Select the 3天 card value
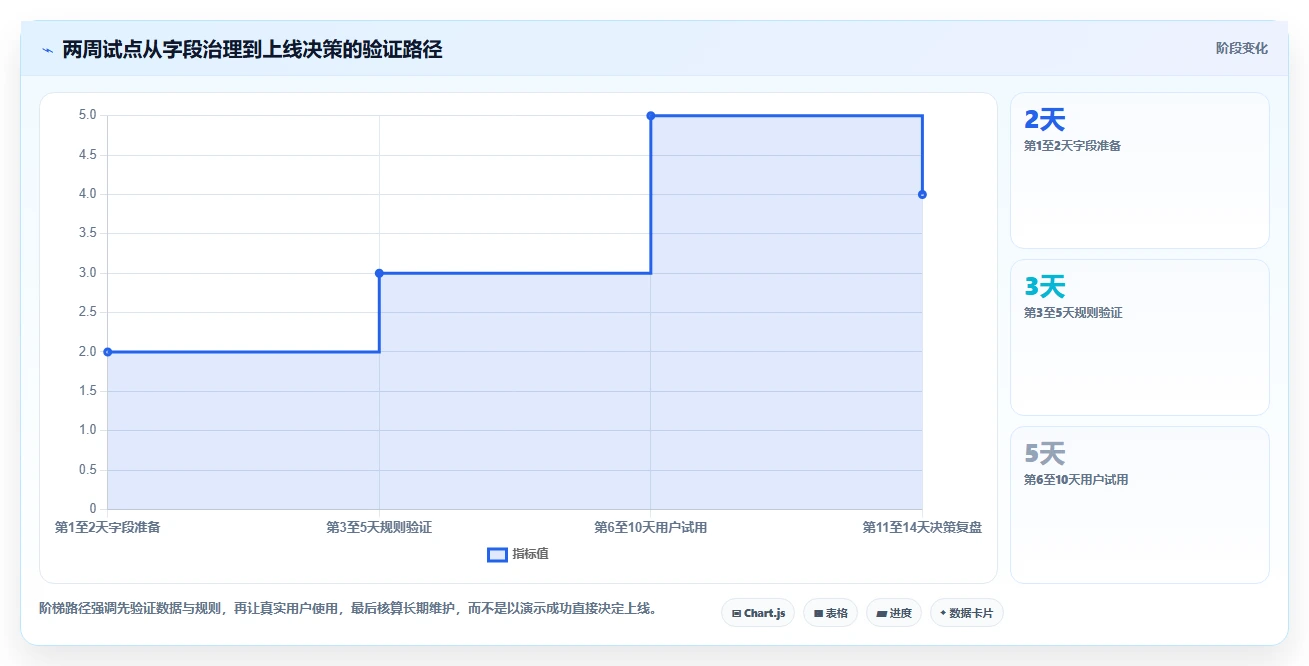This screenshot has width=1309, height=666. [x=1045, y=287]
